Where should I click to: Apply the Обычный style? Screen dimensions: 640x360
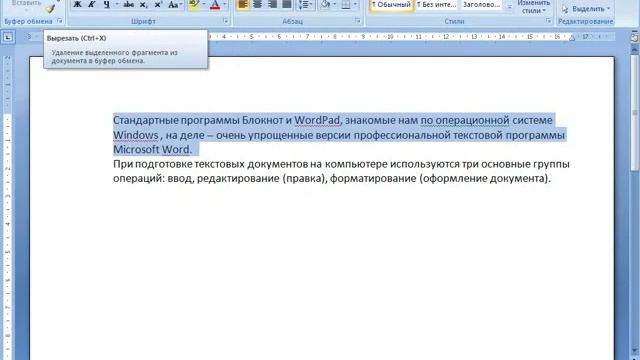391,5
